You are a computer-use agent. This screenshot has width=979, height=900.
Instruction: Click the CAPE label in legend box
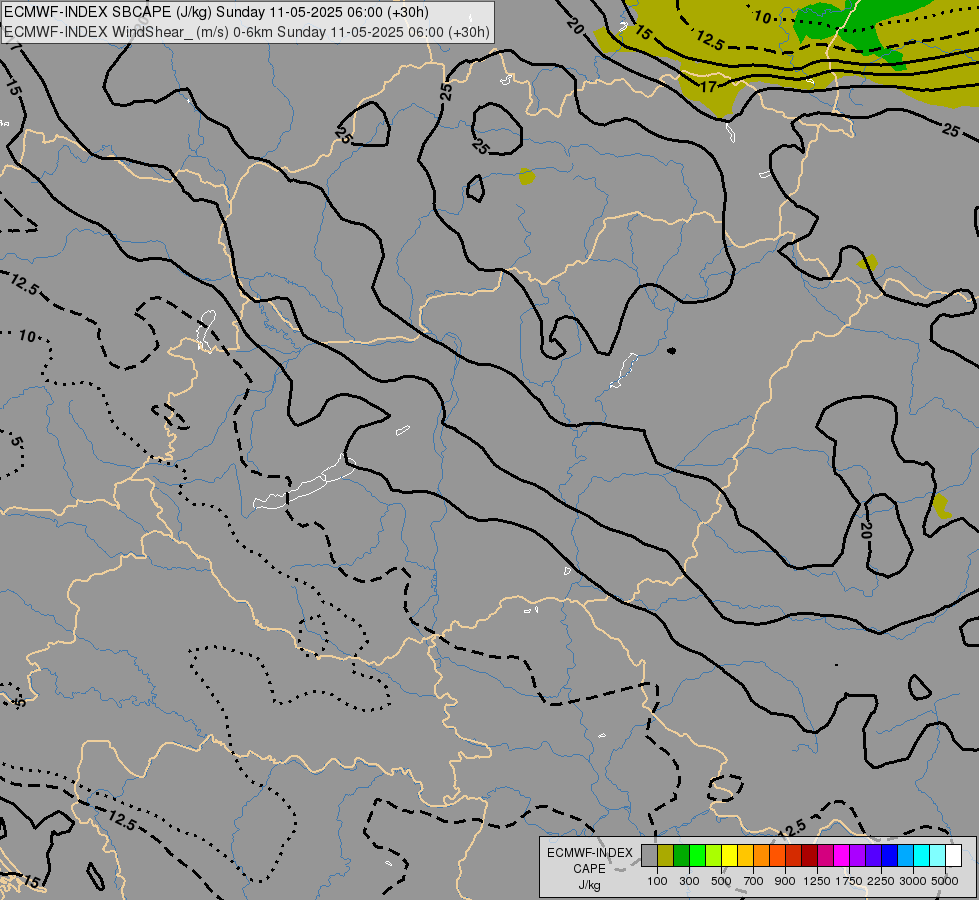point(589,869)
